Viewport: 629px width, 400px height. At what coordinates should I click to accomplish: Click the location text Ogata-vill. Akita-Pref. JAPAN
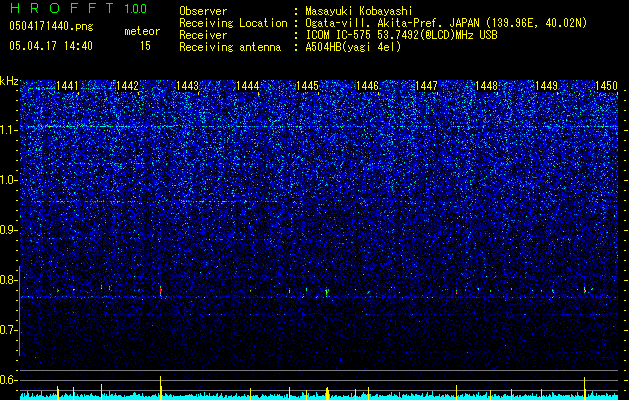[x=392, y=23]
